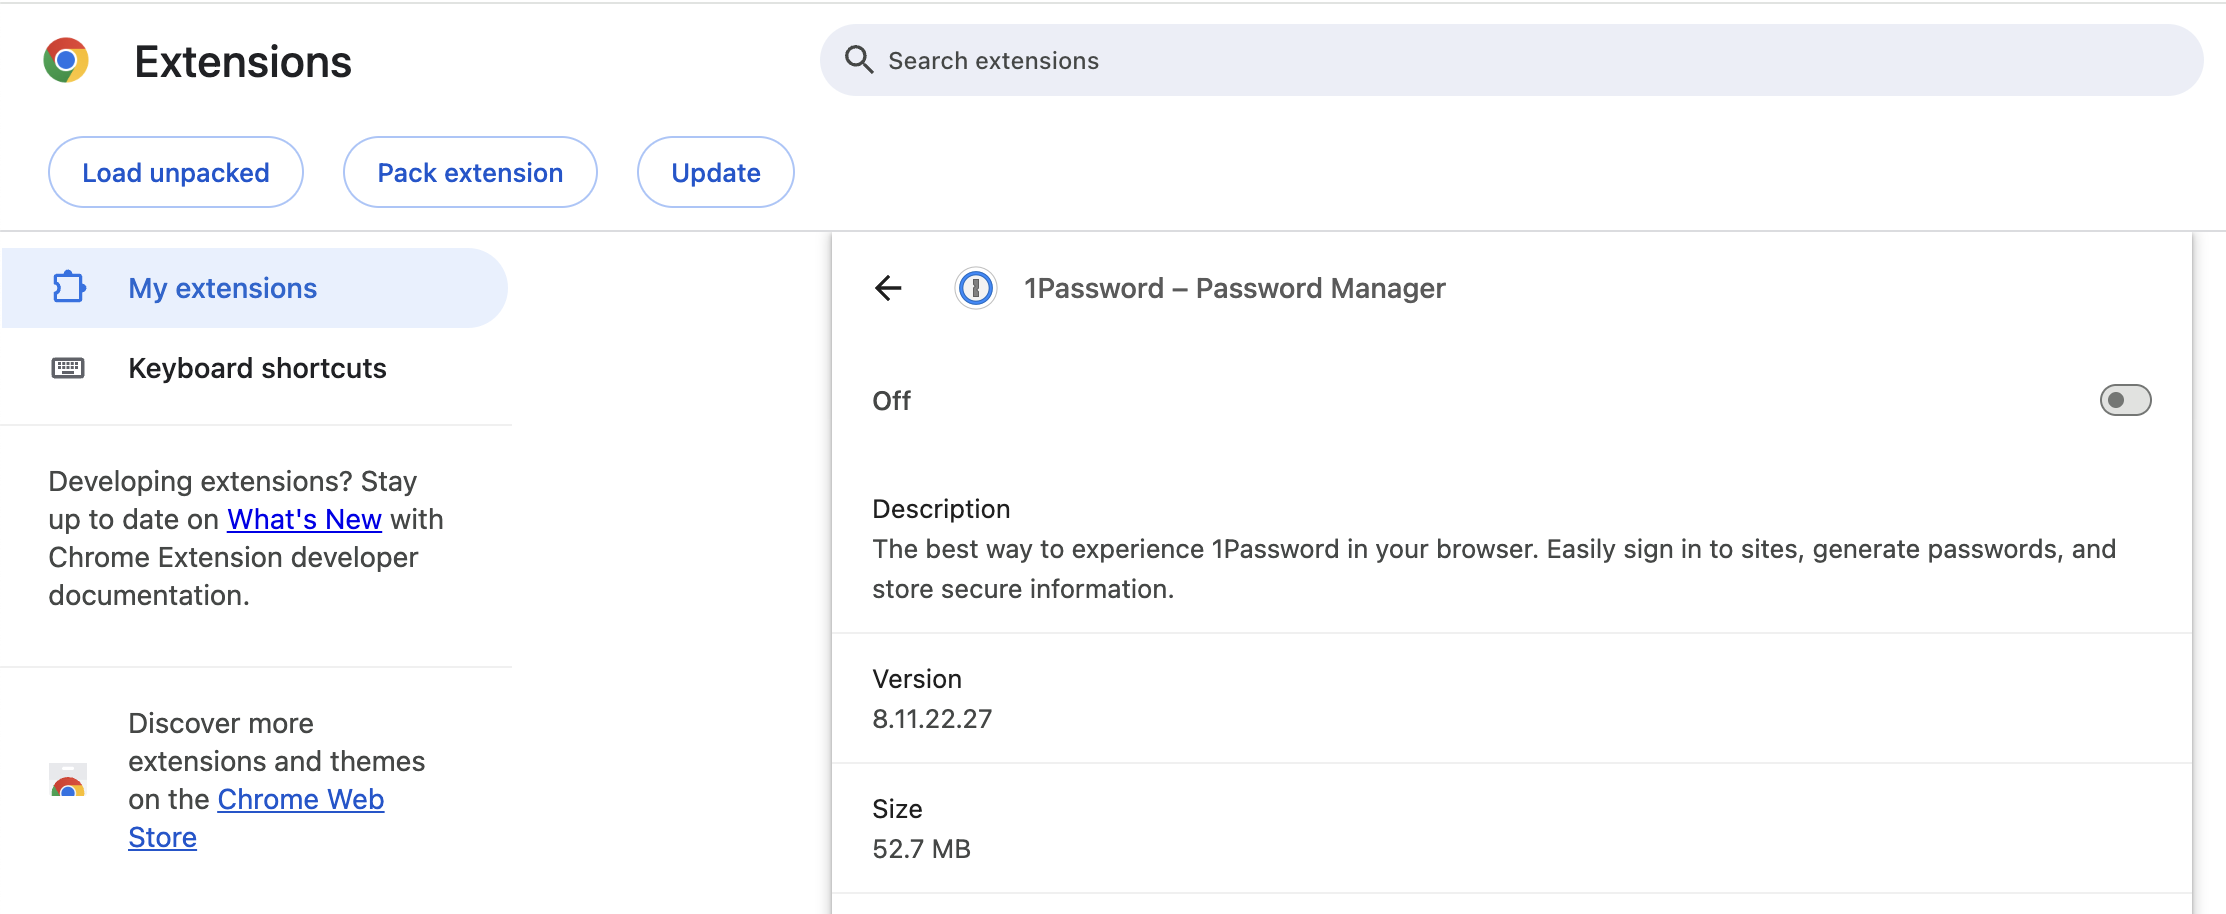Visit the Chrome Web Store link
This screenshot has height=914, width=2226.
point(300,798)
